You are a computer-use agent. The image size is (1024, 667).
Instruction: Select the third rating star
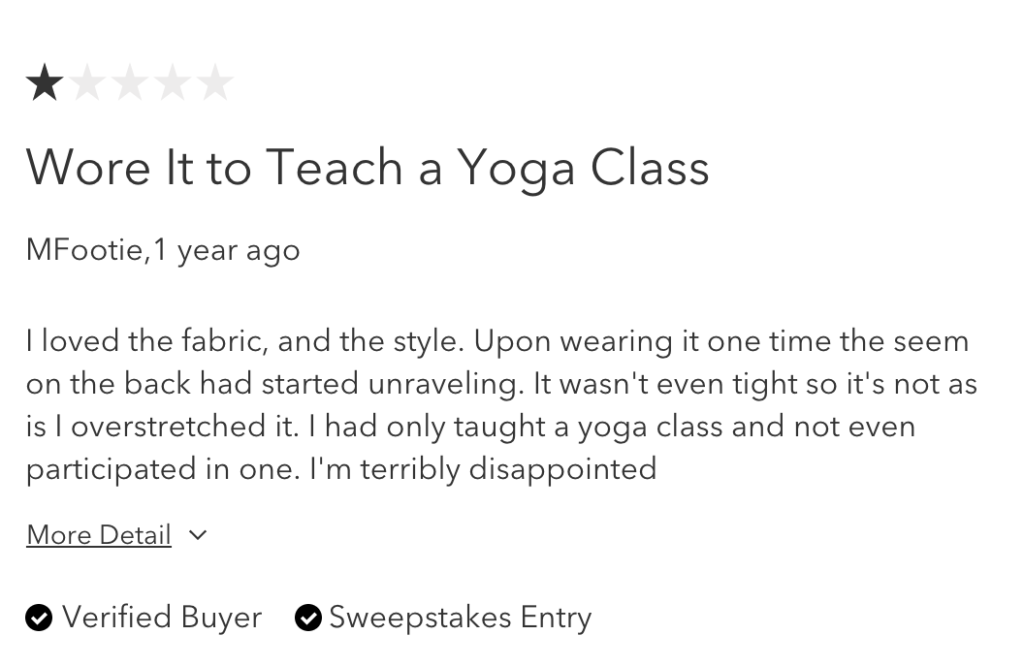(130, 84)
